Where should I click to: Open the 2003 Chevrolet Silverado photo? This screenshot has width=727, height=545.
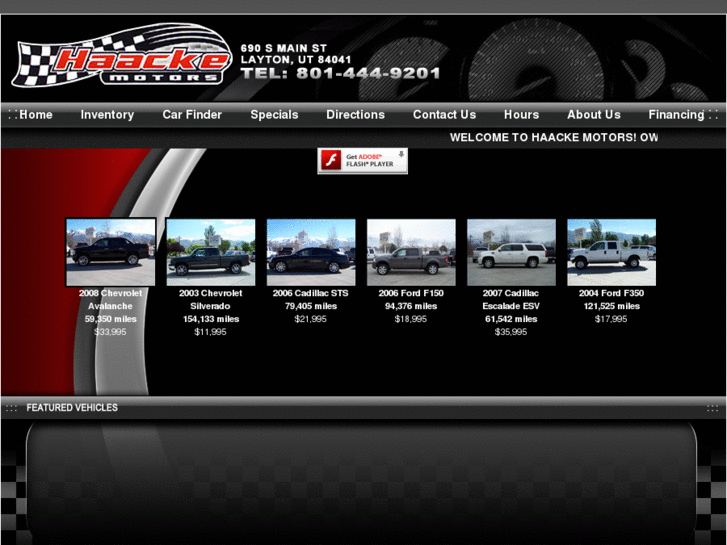tap(211, 252)
